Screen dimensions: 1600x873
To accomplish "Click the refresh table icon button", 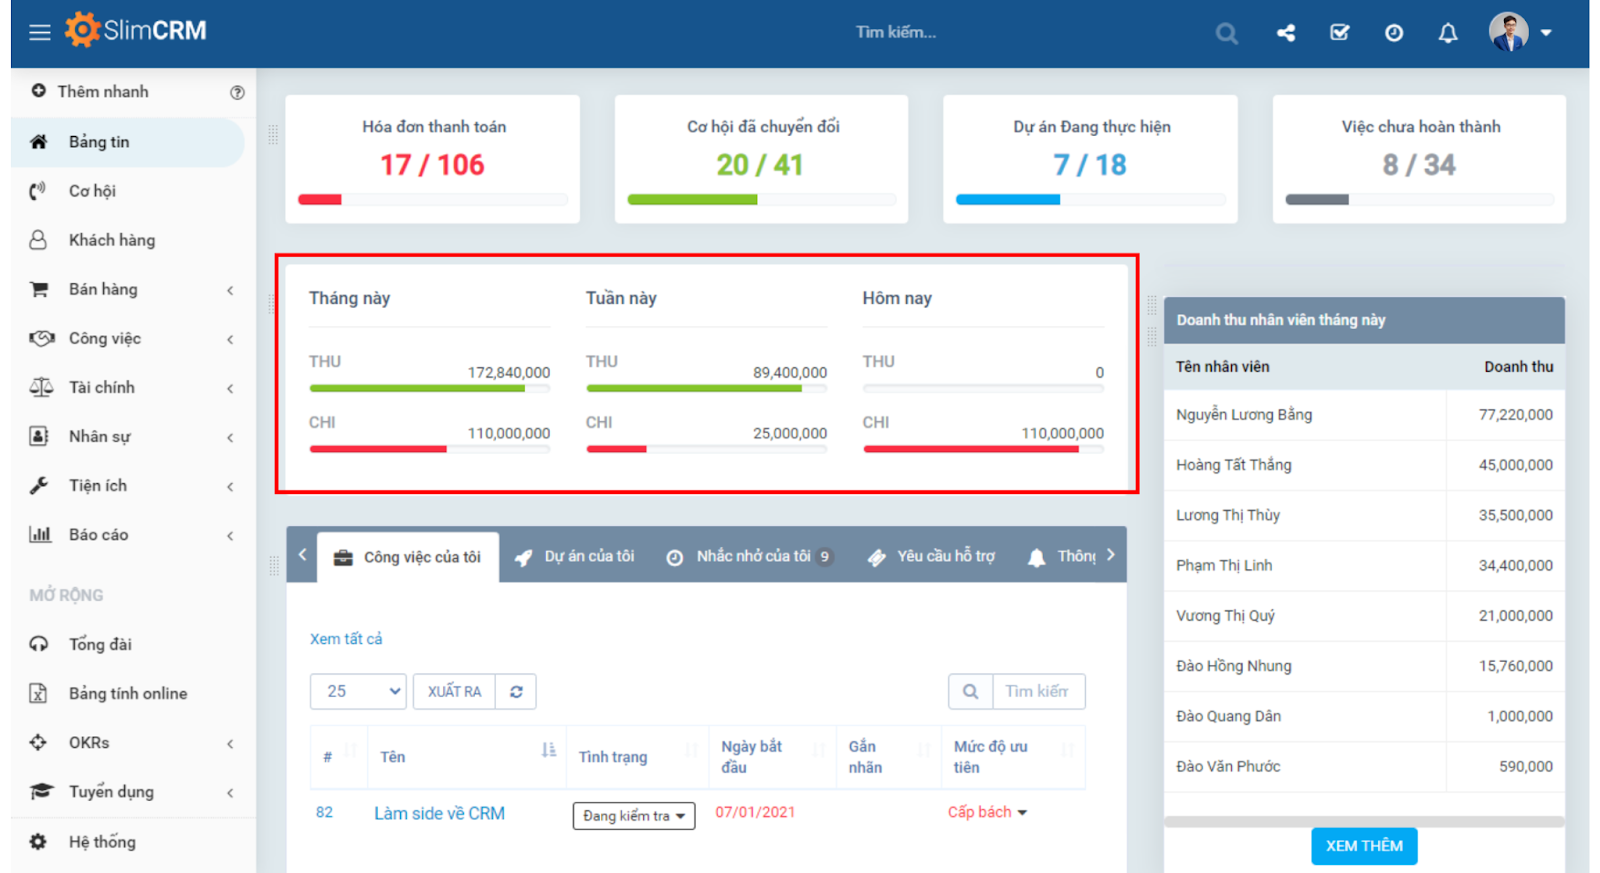I will (x=516, y=691).
